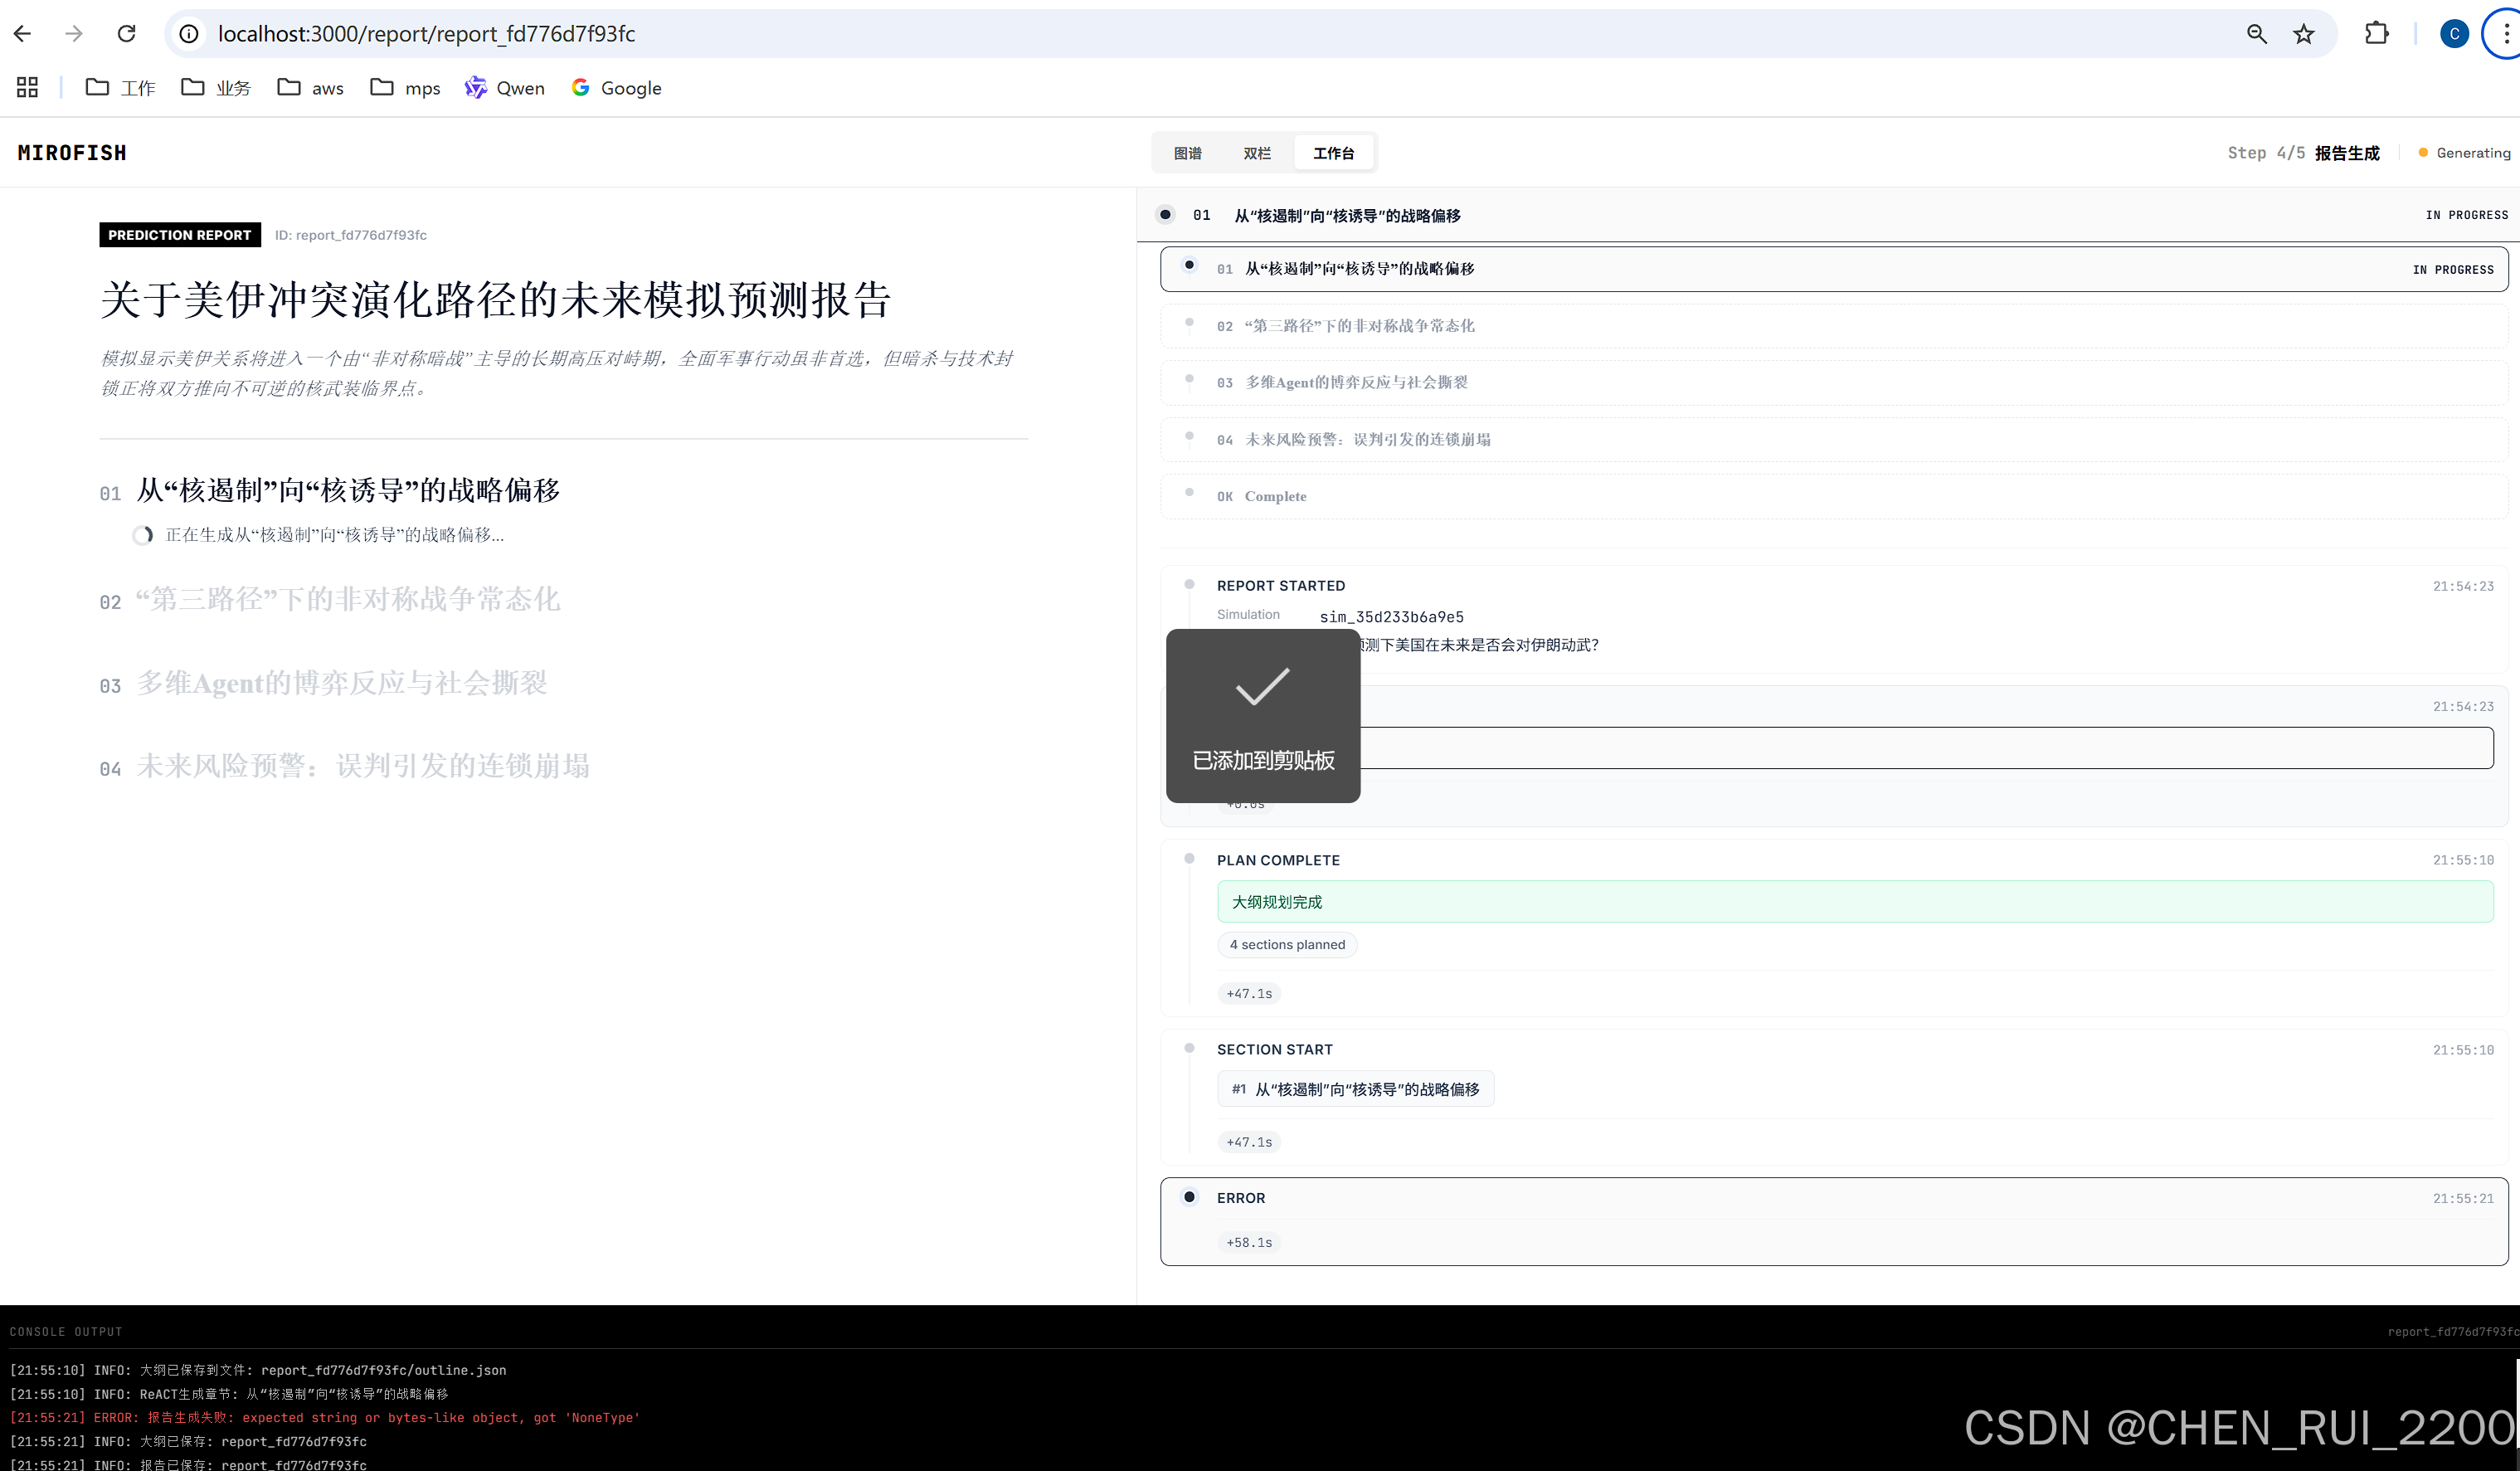The image size is (2520, 1471).
Task: Open the zoom magnifier icon in address bar
Action: tap(2257, 34)
